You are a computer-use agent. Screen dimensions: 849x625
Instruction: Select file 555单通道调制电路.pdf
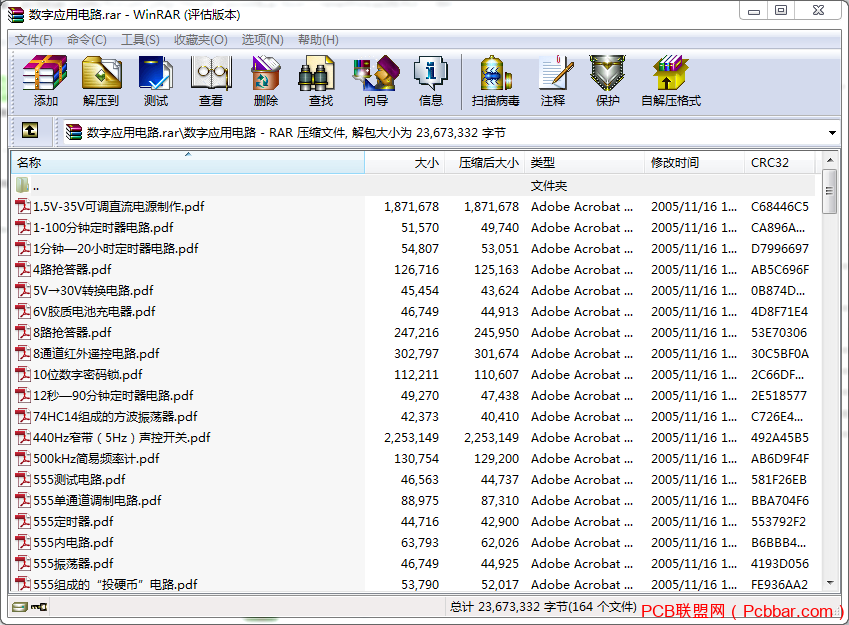tap(97, 500)
